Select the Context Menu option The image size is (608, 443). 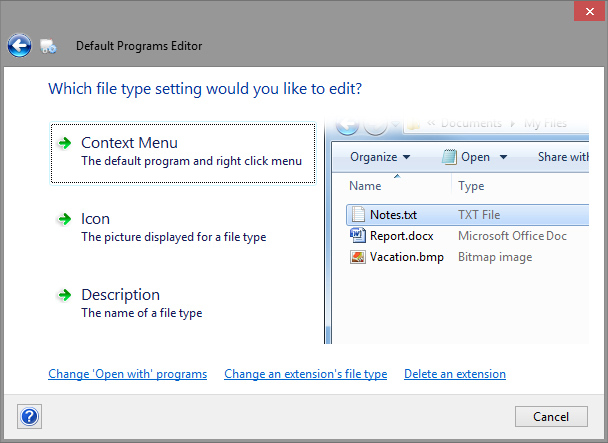(x=183, y=152)
